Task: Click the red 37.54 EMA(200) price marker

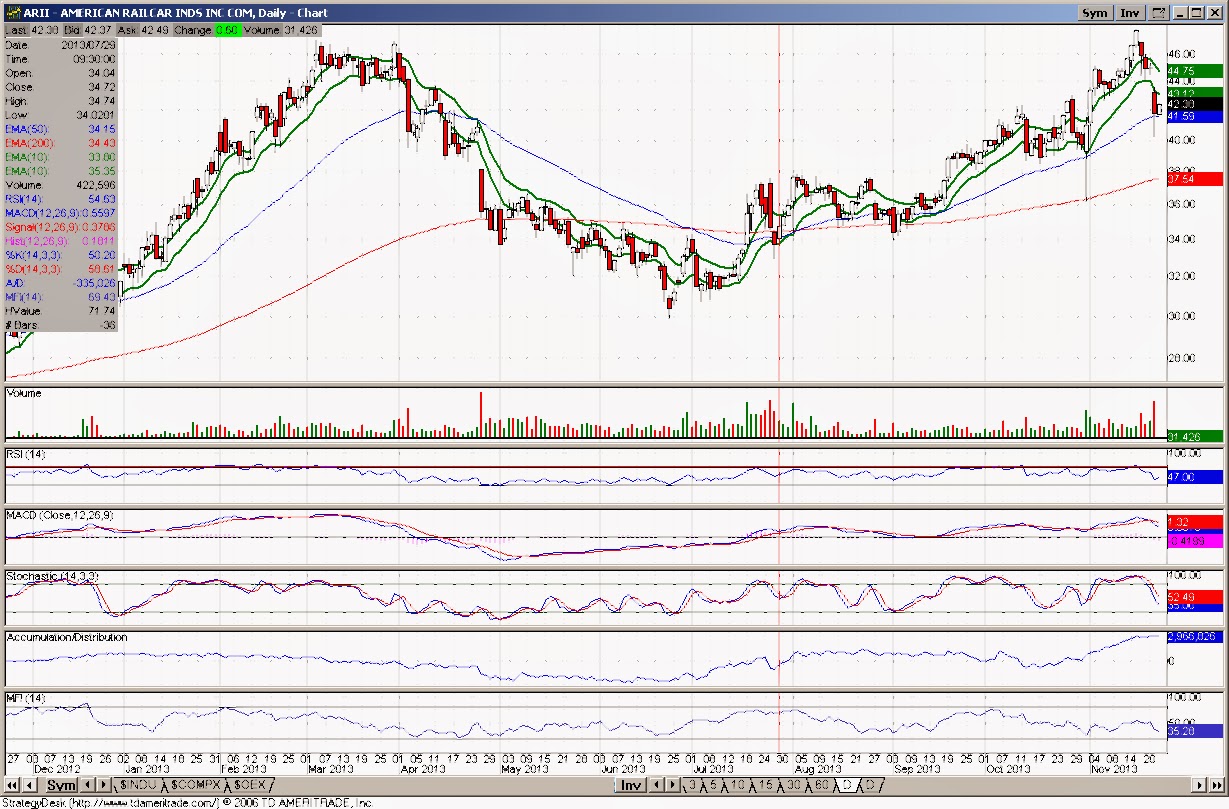Action: [1194, 179]
